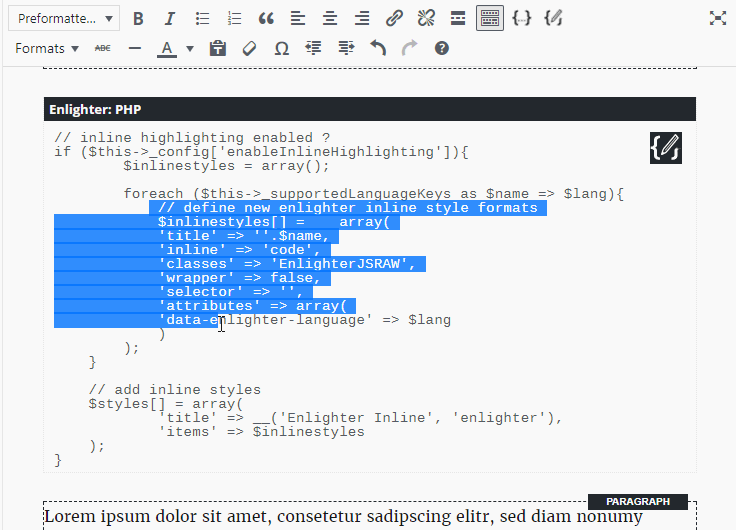Decrease indent
736x530 pixels.
[314, 48]
